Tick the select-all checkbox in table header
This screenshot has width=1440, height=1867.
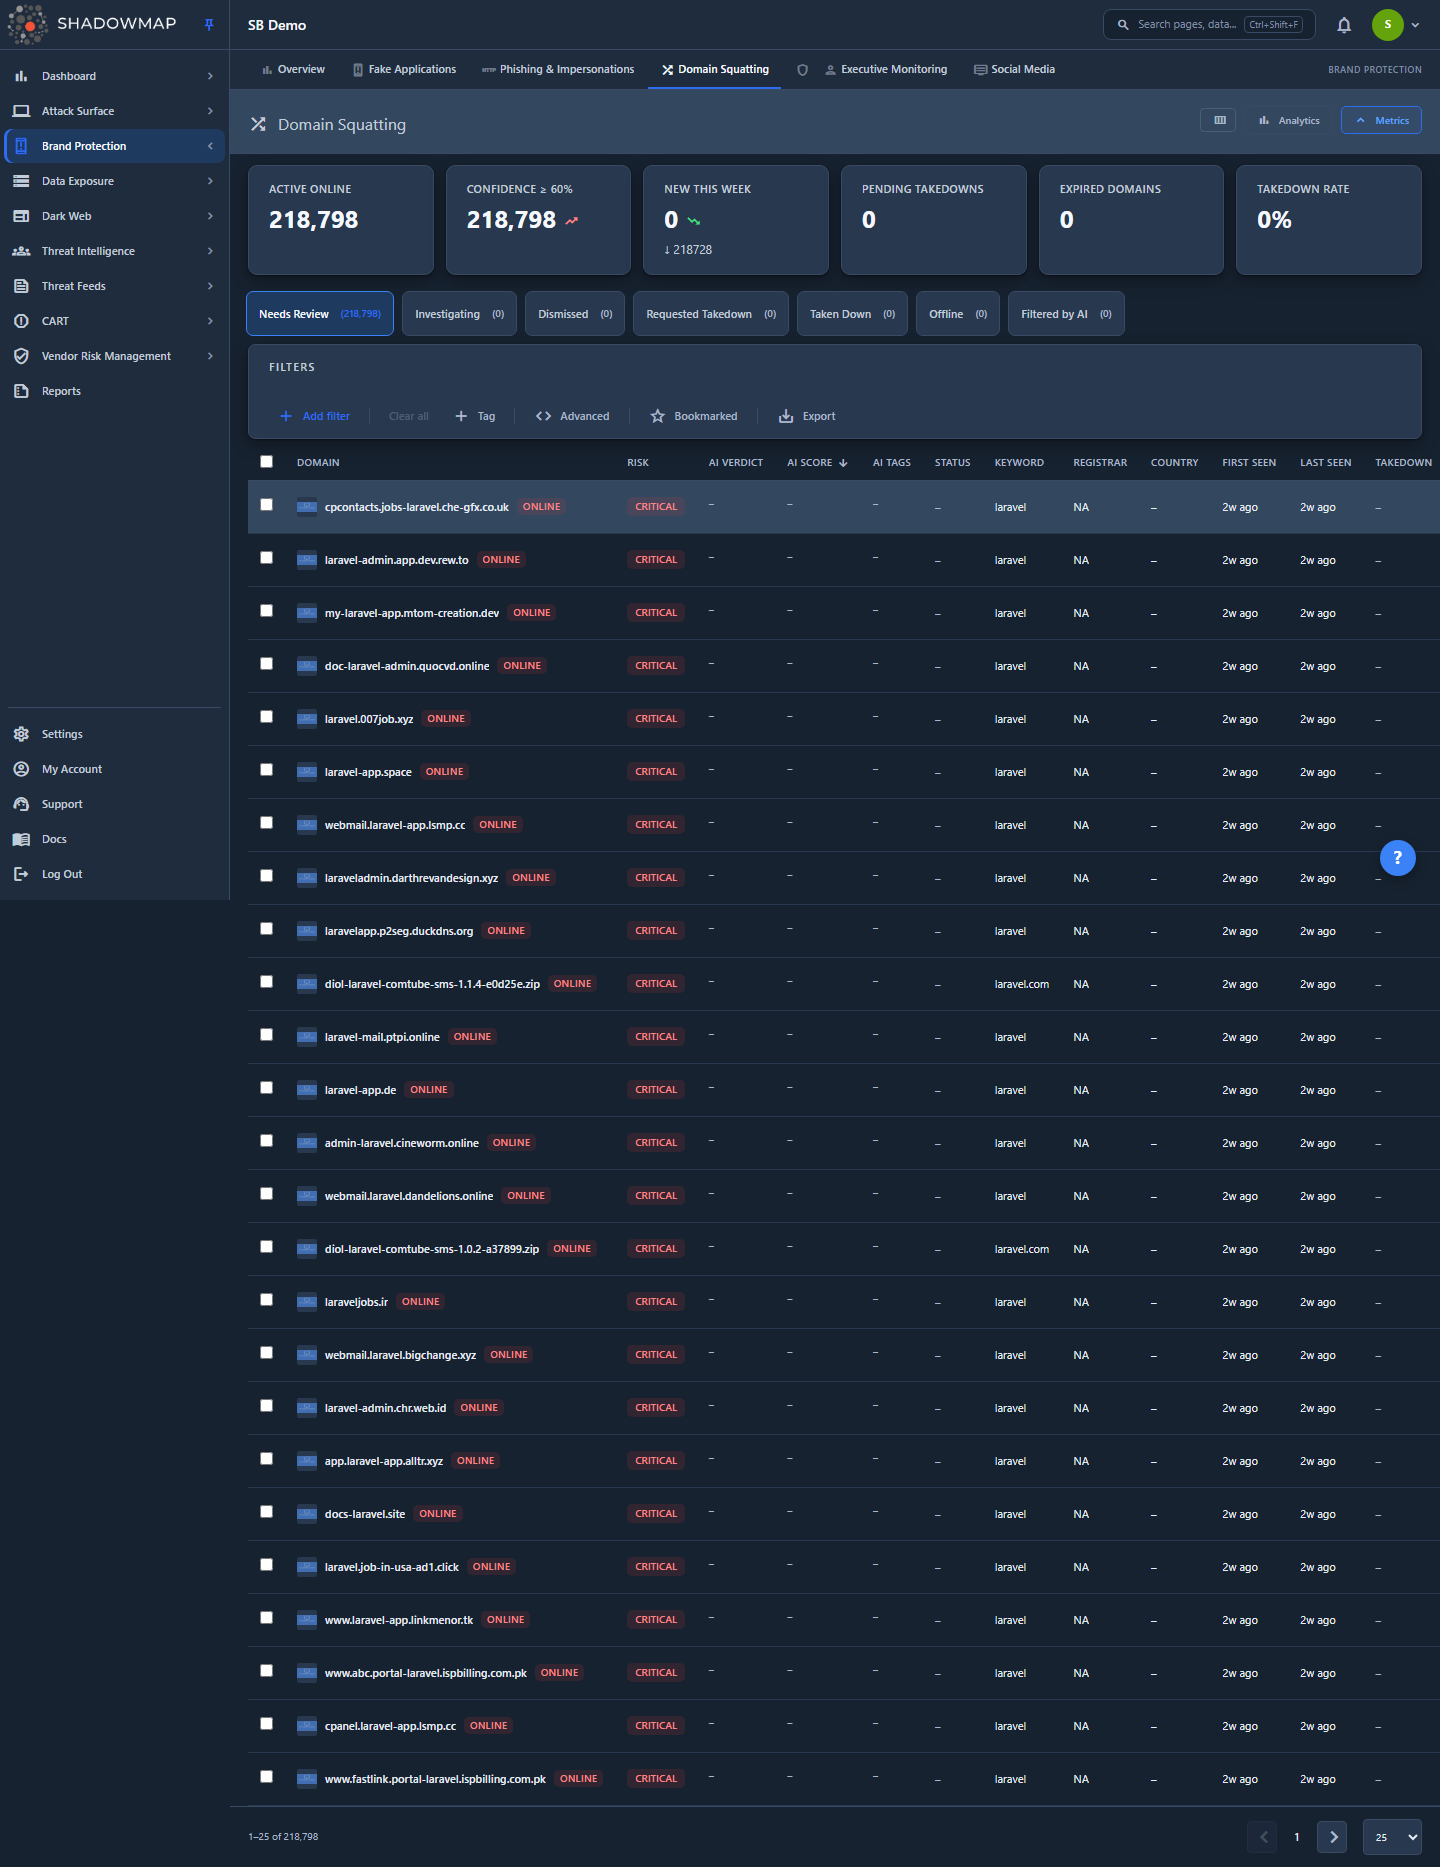click(266, 462)
